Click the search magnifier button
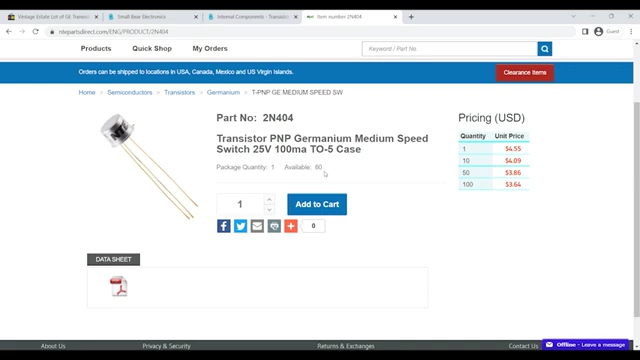Image resolution: width=640 pixels, height=360 pixels. pyautogui.click(x=544, y=49)
